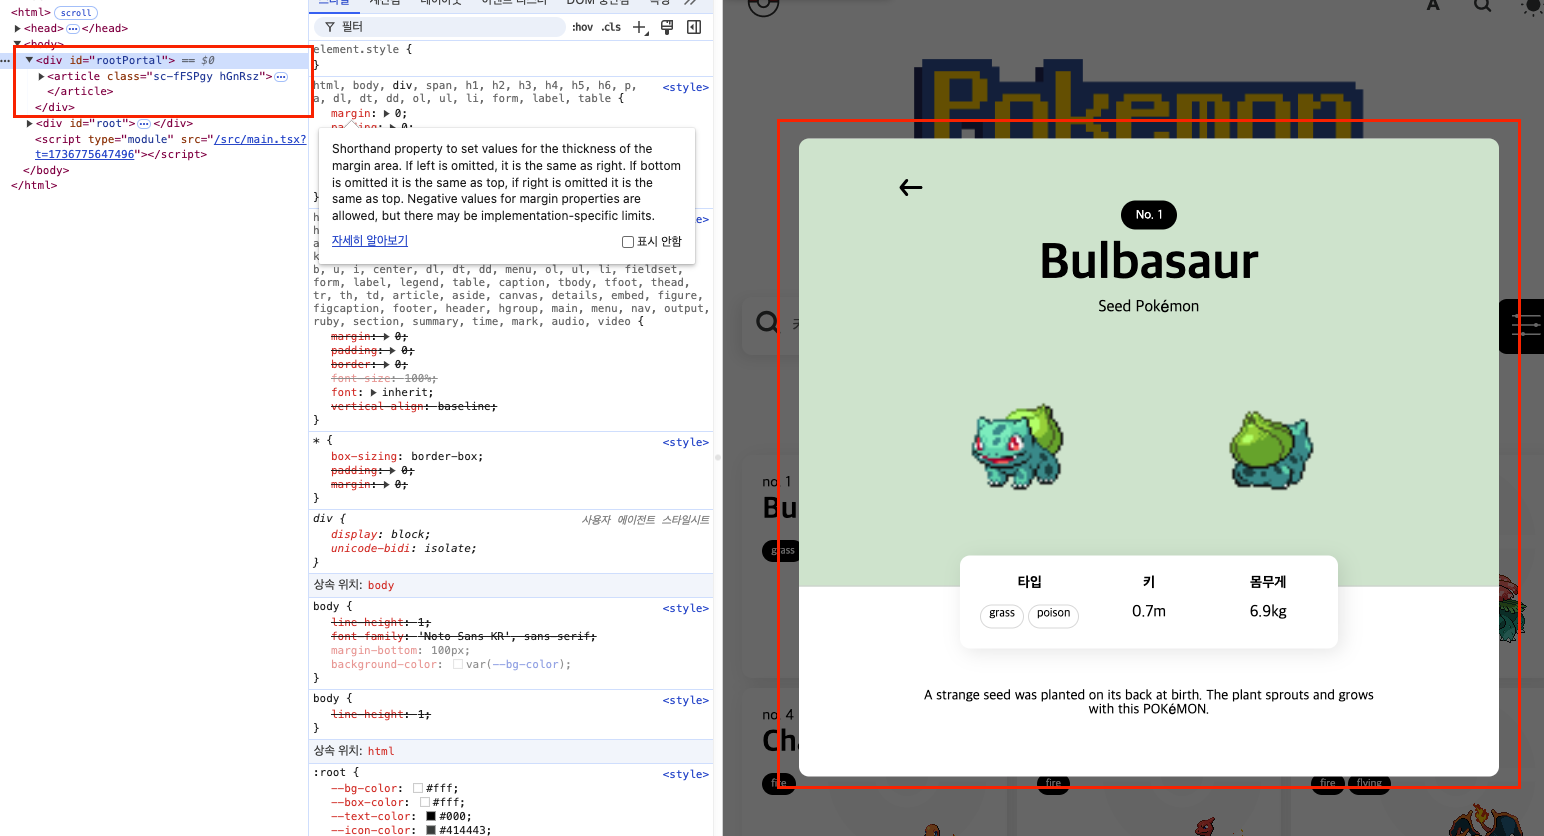This screenshot has height=836, width=1544.
Task: Expand margin triangle in the * rule
Action: click(x=388, y=485)
